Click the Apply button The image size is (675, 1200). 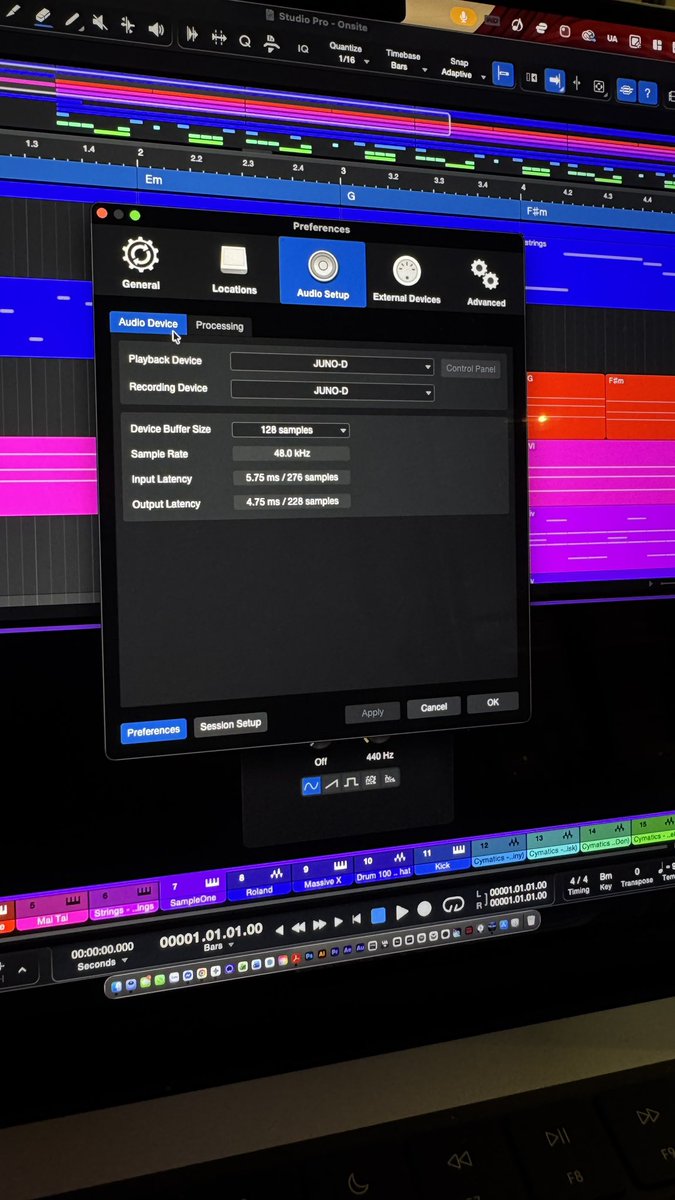[x=373, y=713]
